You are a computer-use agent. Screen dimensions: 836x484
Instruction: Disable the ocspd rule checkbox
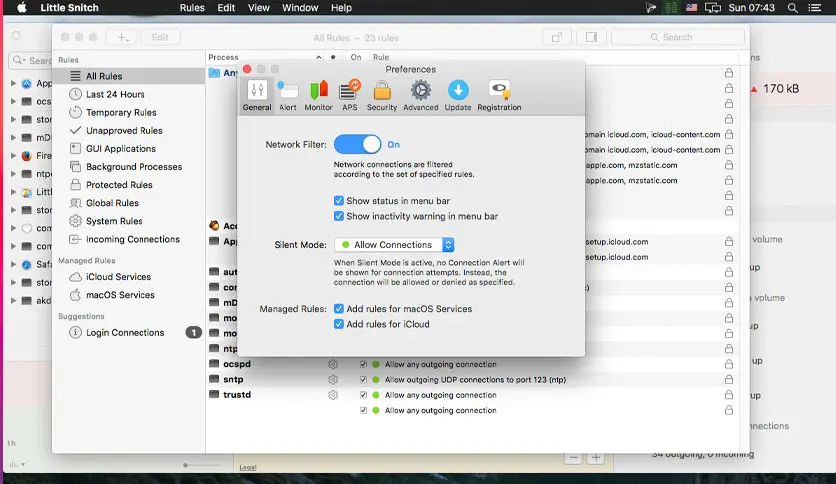[x=363, y=364]
